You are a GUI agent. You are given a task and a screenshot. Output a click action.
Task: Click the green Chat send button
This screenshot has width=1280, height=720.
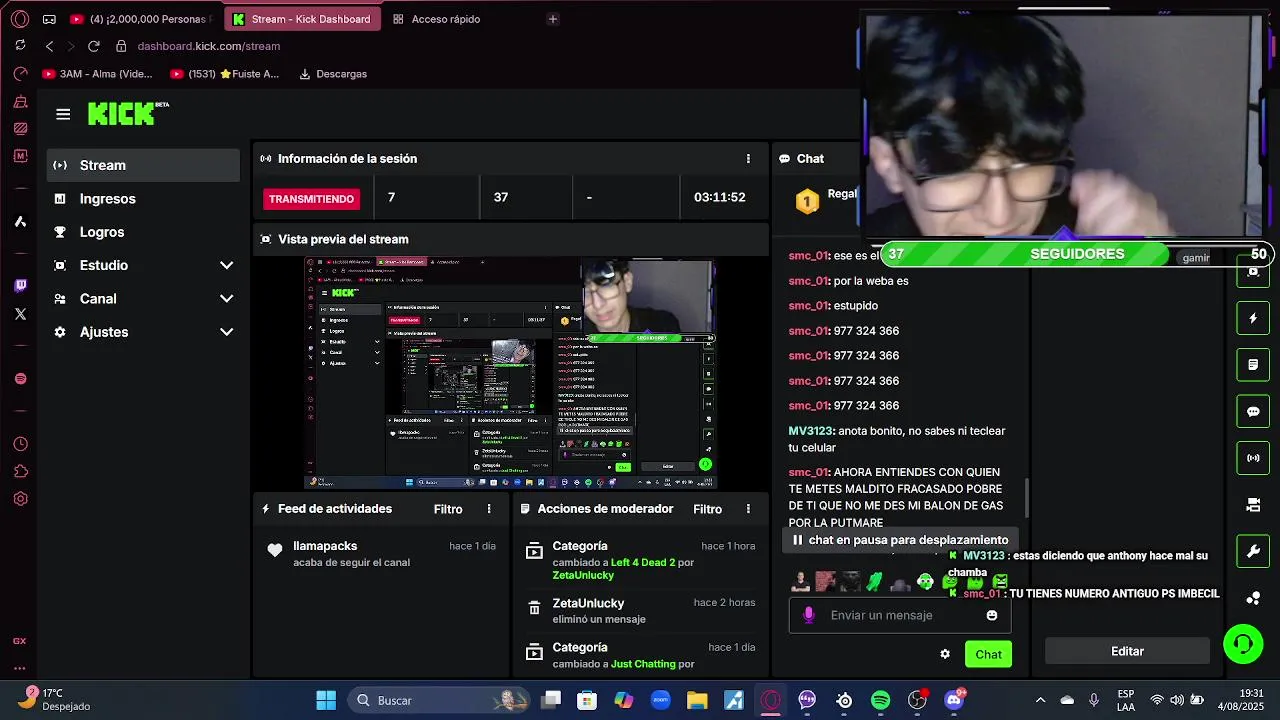point(988,654)
